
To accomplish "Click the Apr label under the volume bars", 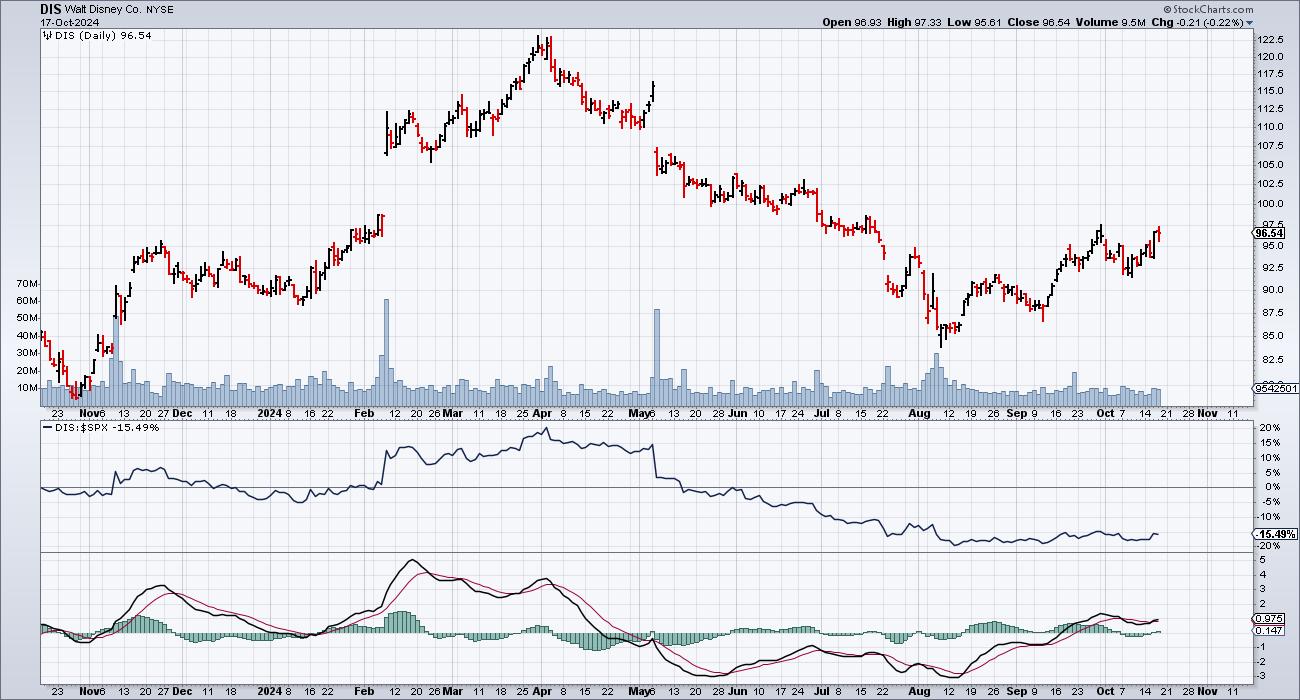I will tap(541, 412).
